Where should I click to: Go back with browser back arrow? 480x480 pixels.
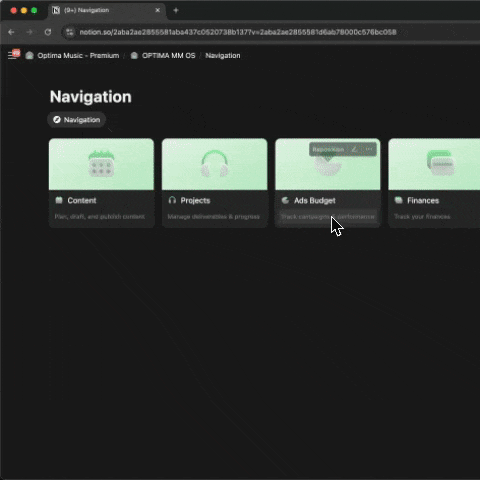pos(11,32)
